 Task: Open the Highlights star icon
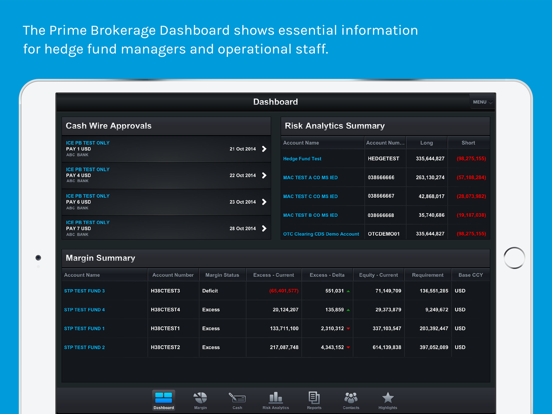click(388, 398)
